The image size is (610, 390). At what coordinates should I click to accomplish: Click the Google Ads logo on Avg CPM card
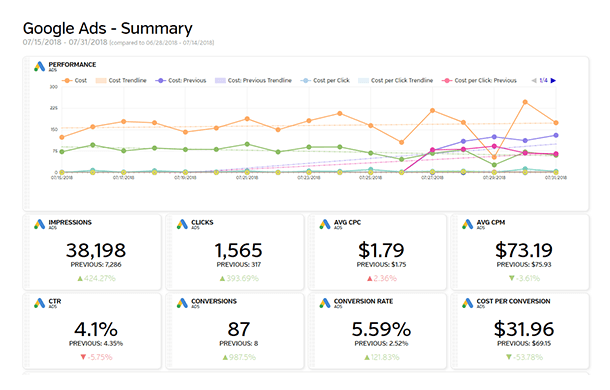click(468, 224)
